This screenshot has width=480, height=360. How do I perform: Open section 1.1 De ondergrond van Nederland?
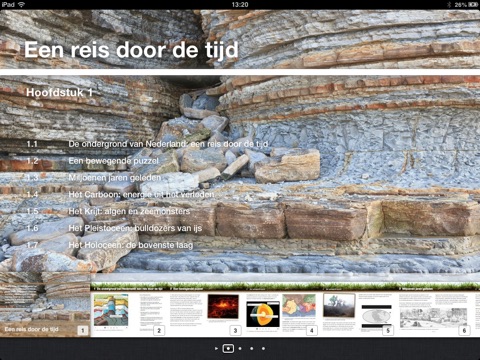[x=147, y=144]
